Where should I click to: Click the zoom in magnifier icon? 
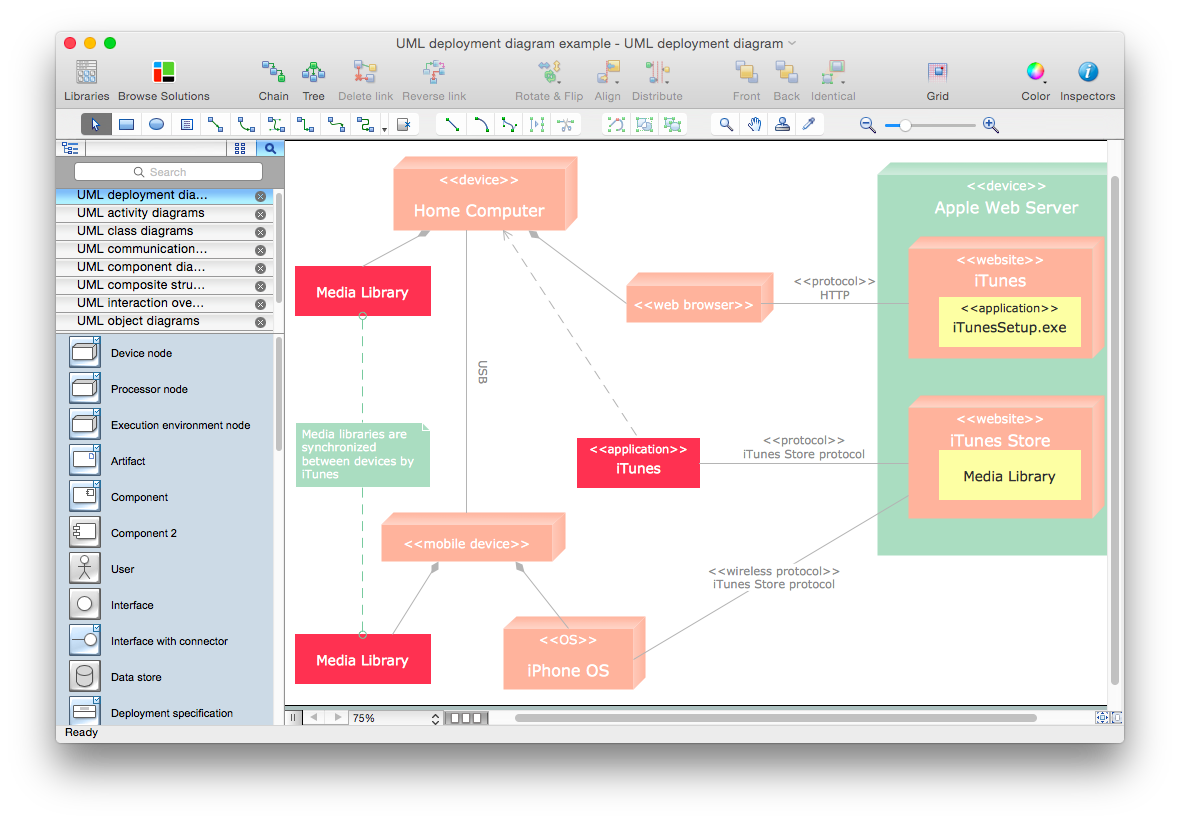[991, 126]
